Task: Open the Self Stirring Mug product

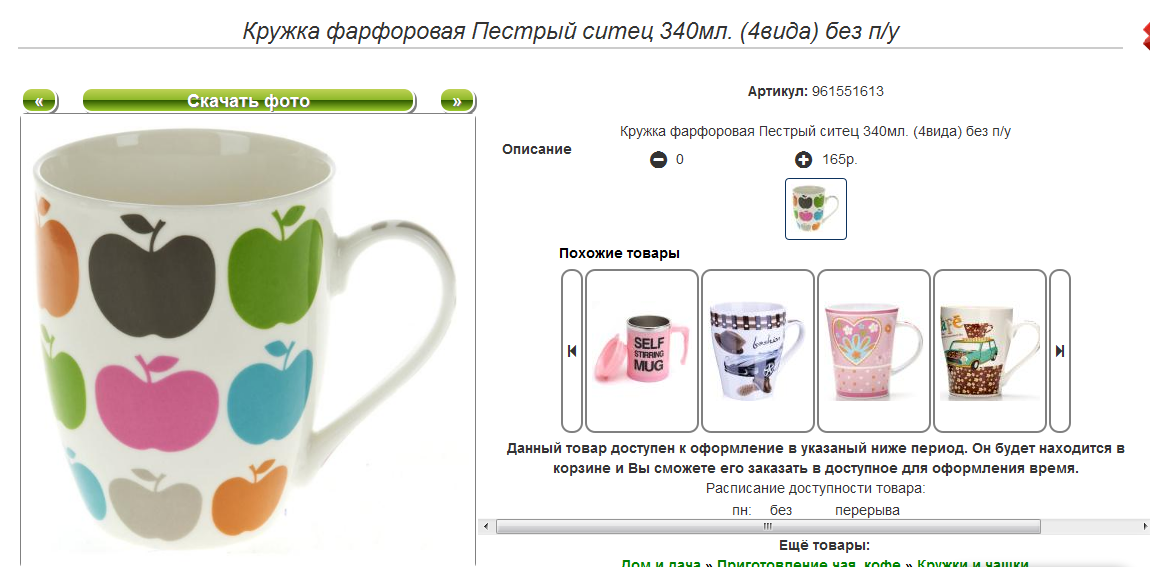Action: [x=642, y=351]
